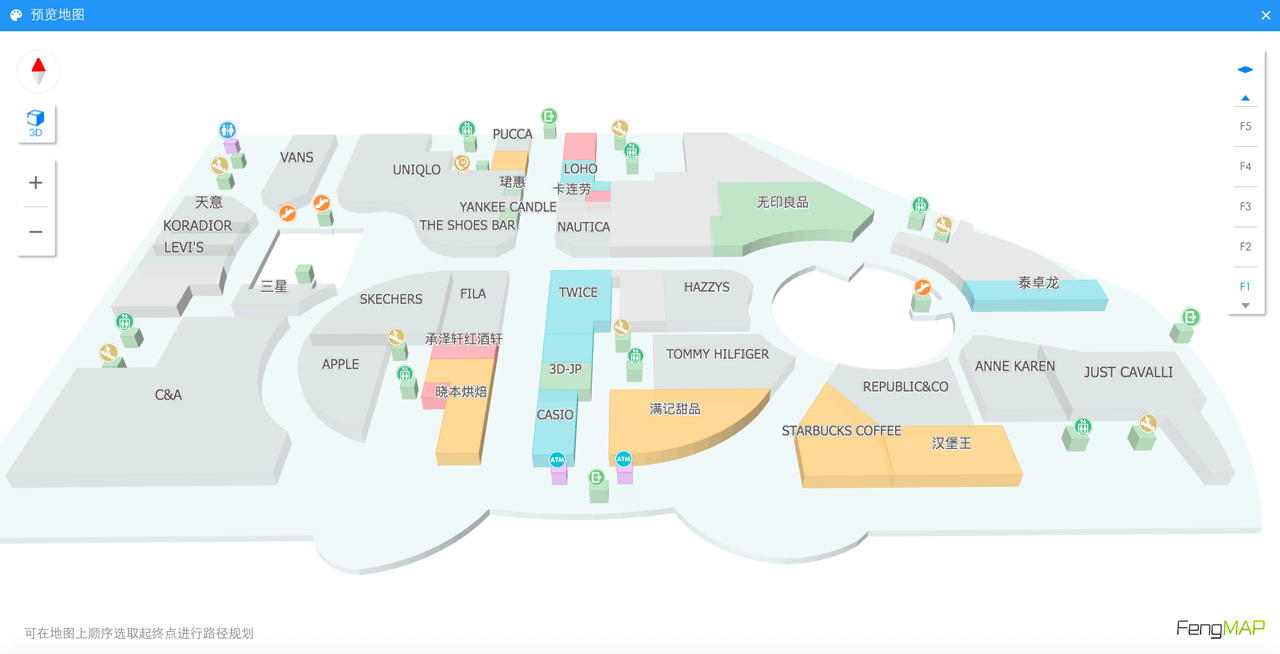Select the APPLE store label

point(340,364)
